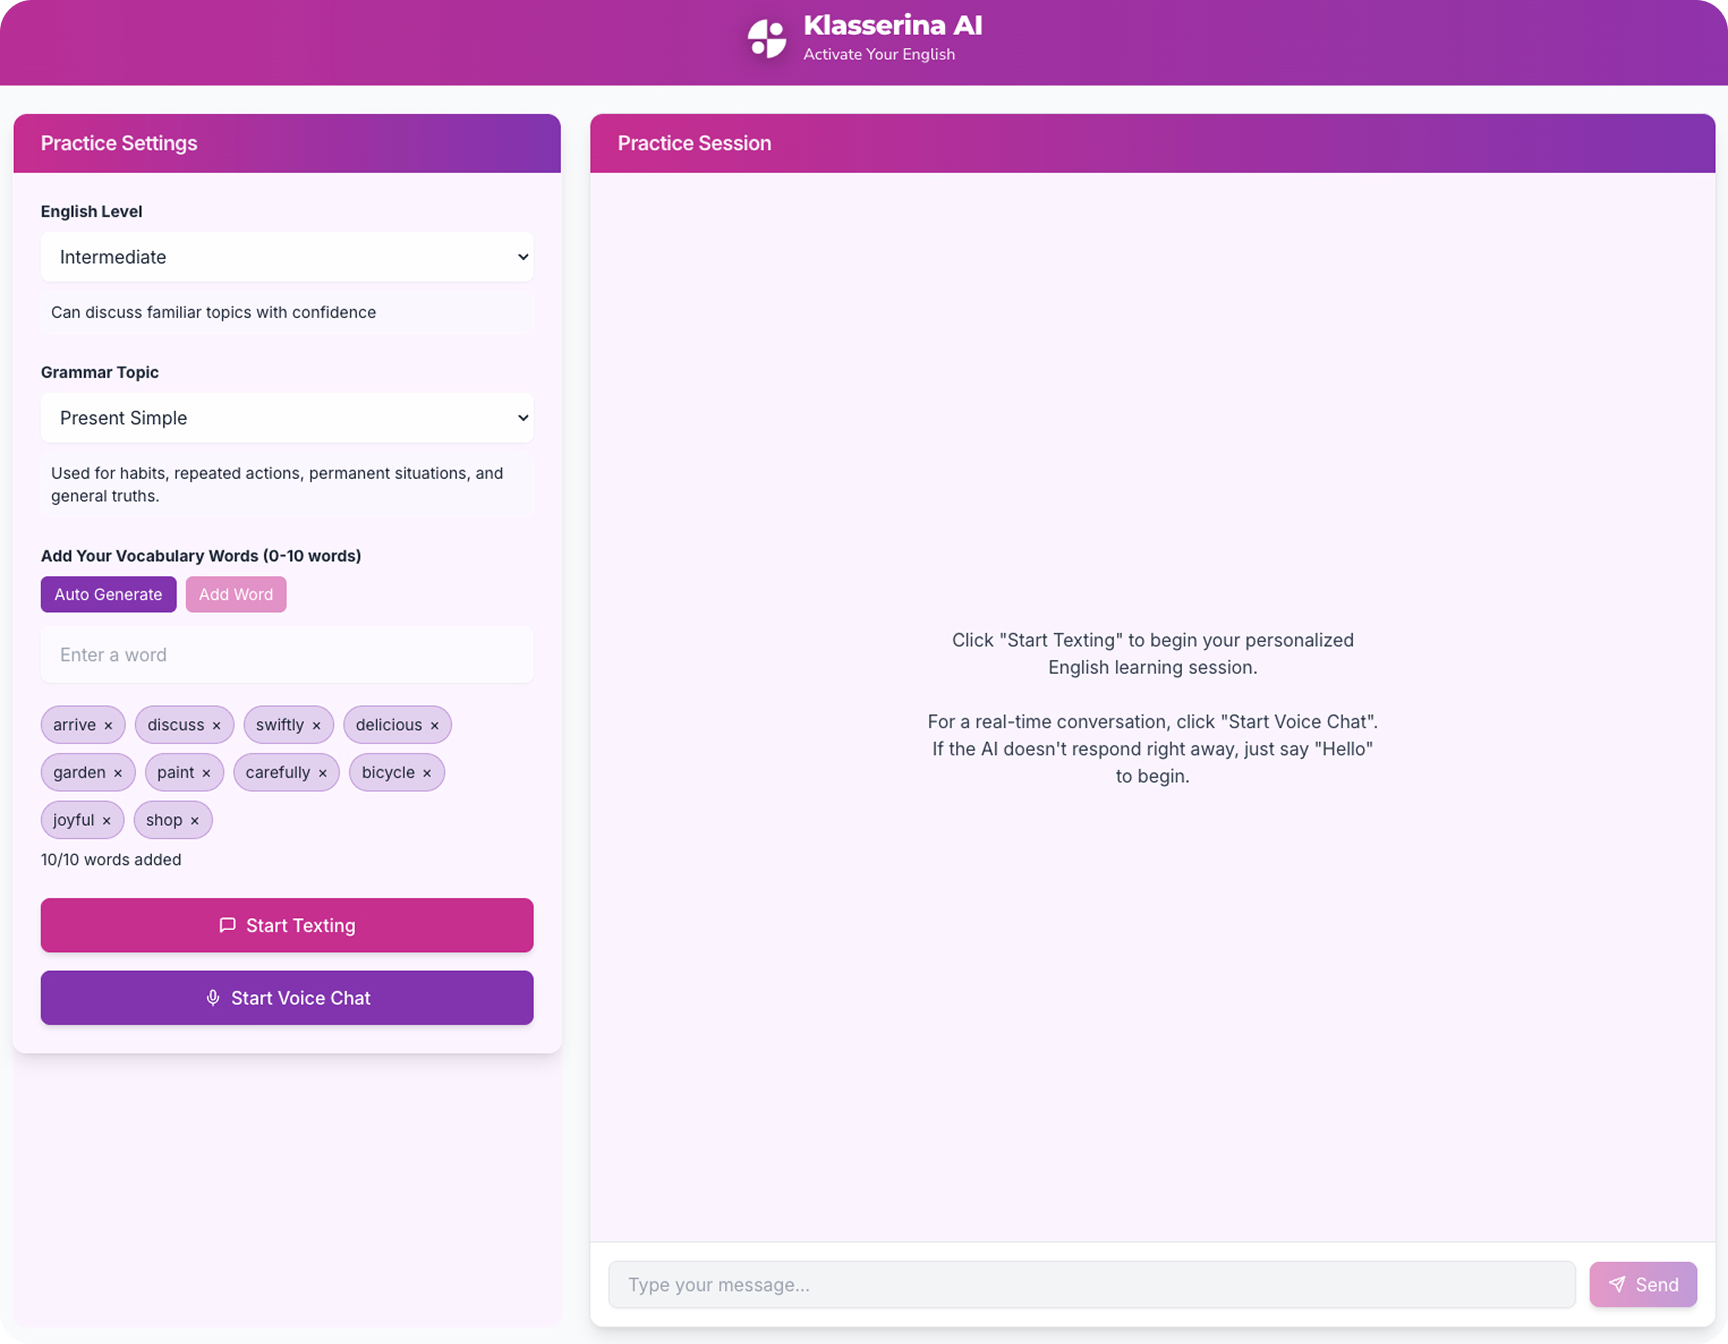Image resolution: width=1728 pixels, height=1344 pixels.
Task: Expand the Present Simple selection chevron
Action: (522, 417)
